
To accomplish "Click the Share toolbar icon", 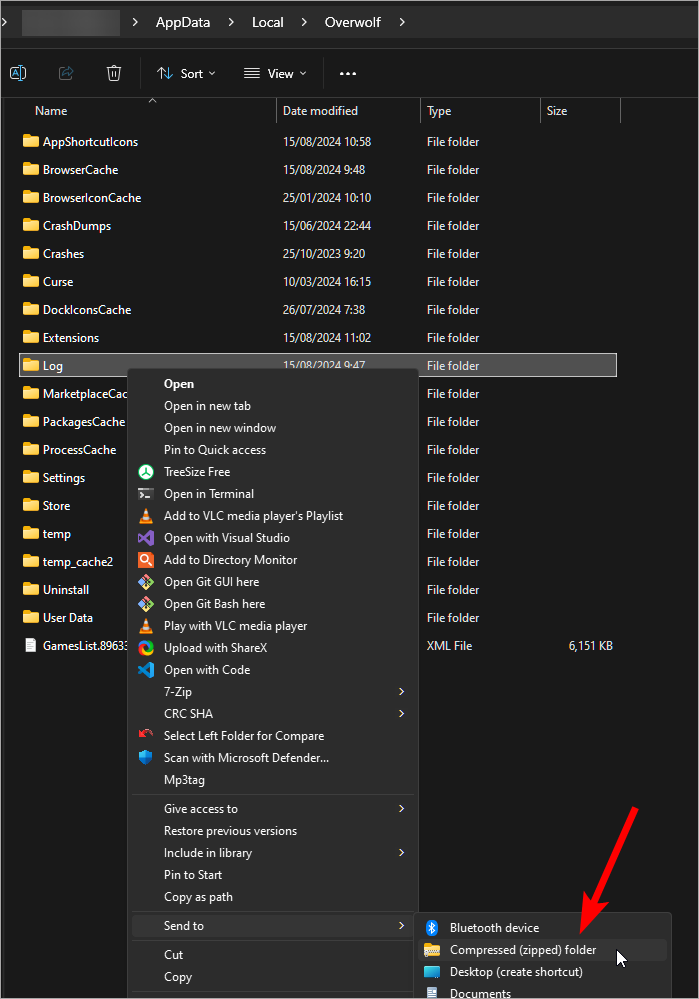I will pos(66,73).
